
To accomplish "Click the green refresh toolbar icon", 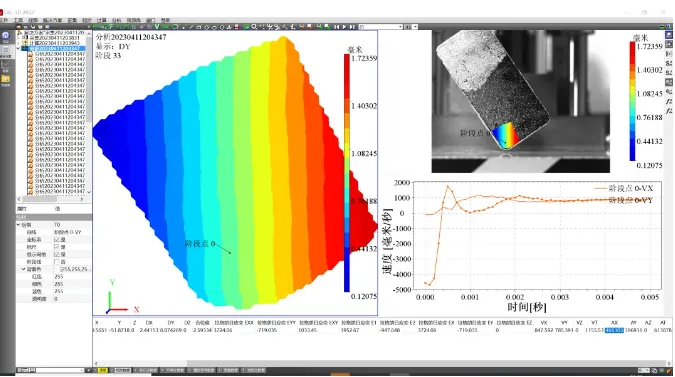I will (246, 27).
